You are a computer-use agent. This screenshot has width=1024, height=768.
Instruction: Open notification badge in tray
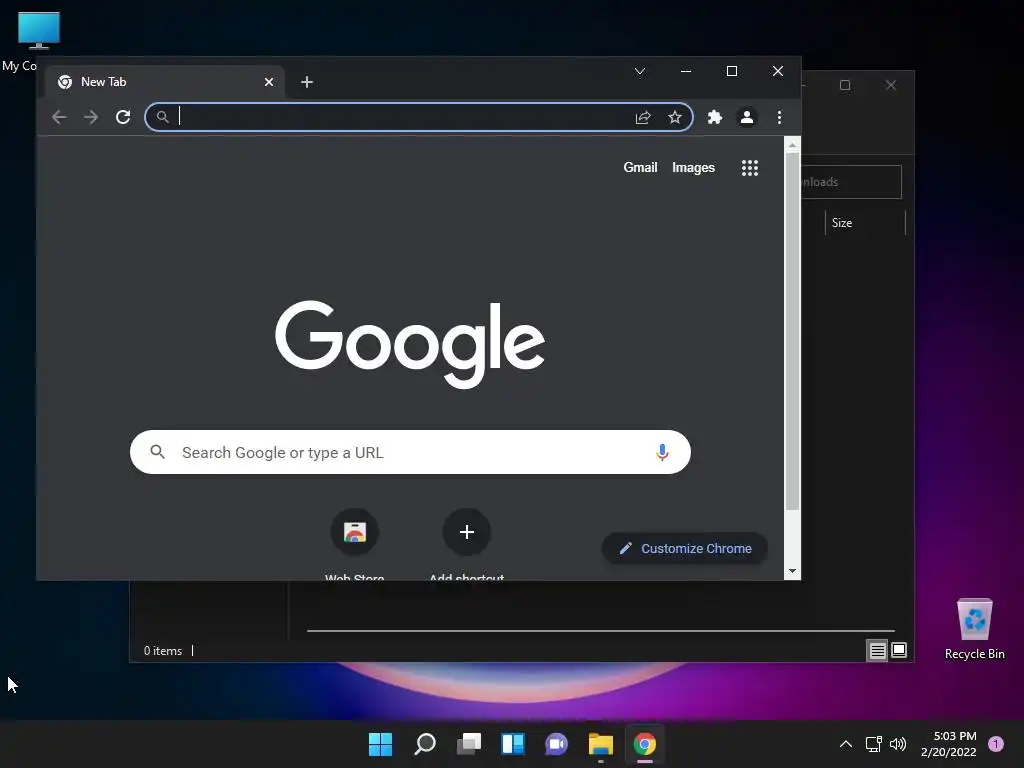[996, 744]
